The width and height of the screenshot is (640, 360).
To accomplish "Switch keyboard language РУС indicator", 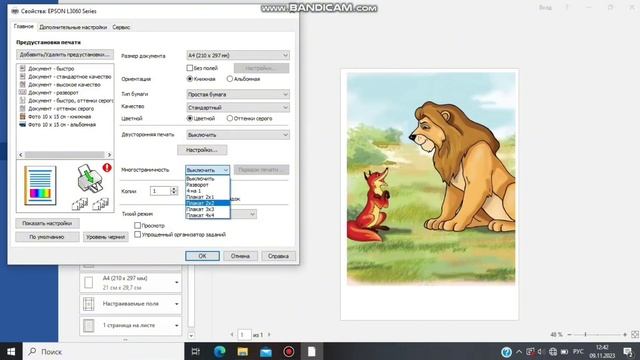I will click(578, 352).
